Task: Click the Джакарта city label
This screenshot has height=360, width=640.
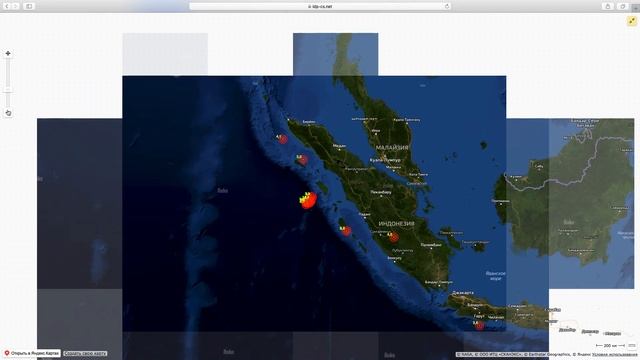Action: click(x=463, y=293)
